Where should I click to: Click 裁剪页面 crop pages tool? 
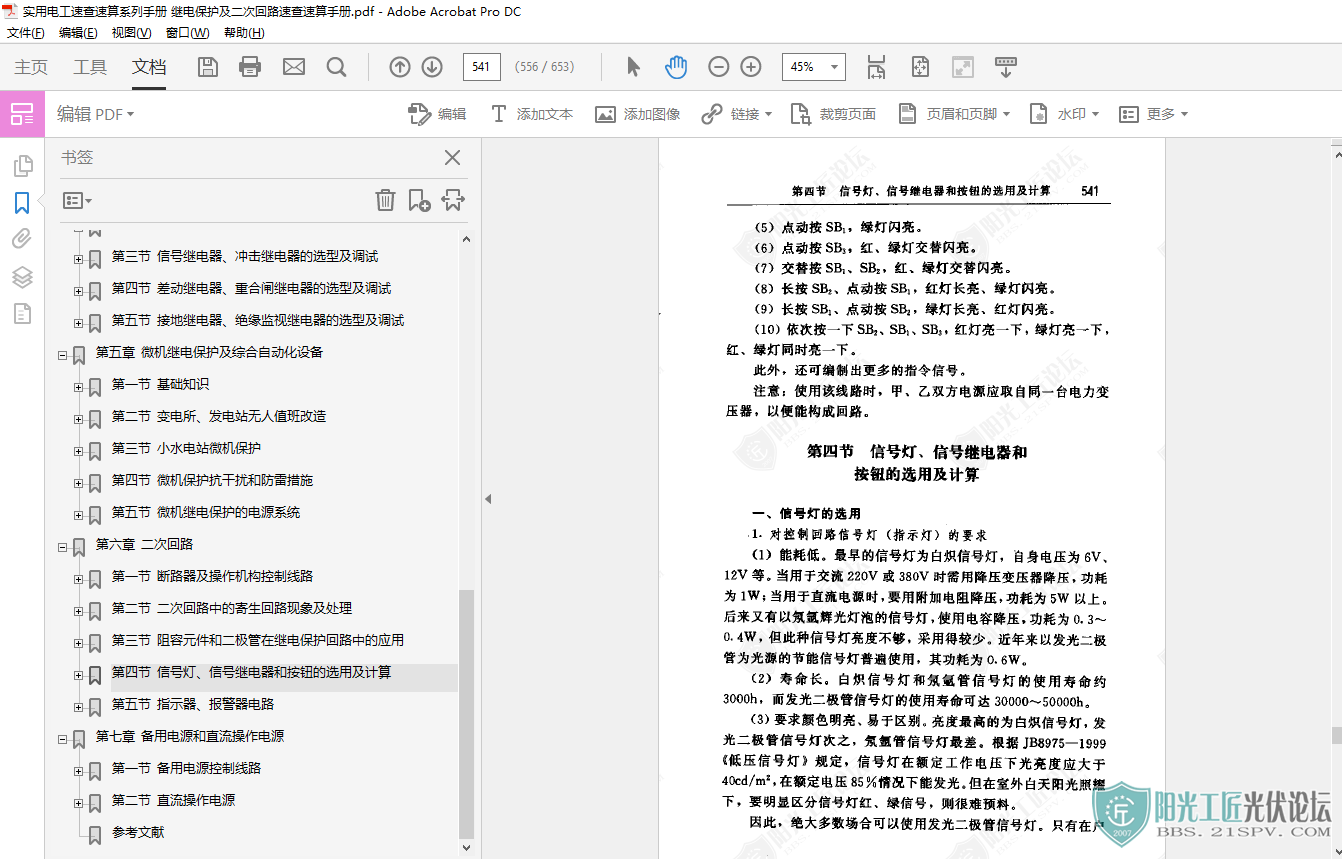click(833, 114)
